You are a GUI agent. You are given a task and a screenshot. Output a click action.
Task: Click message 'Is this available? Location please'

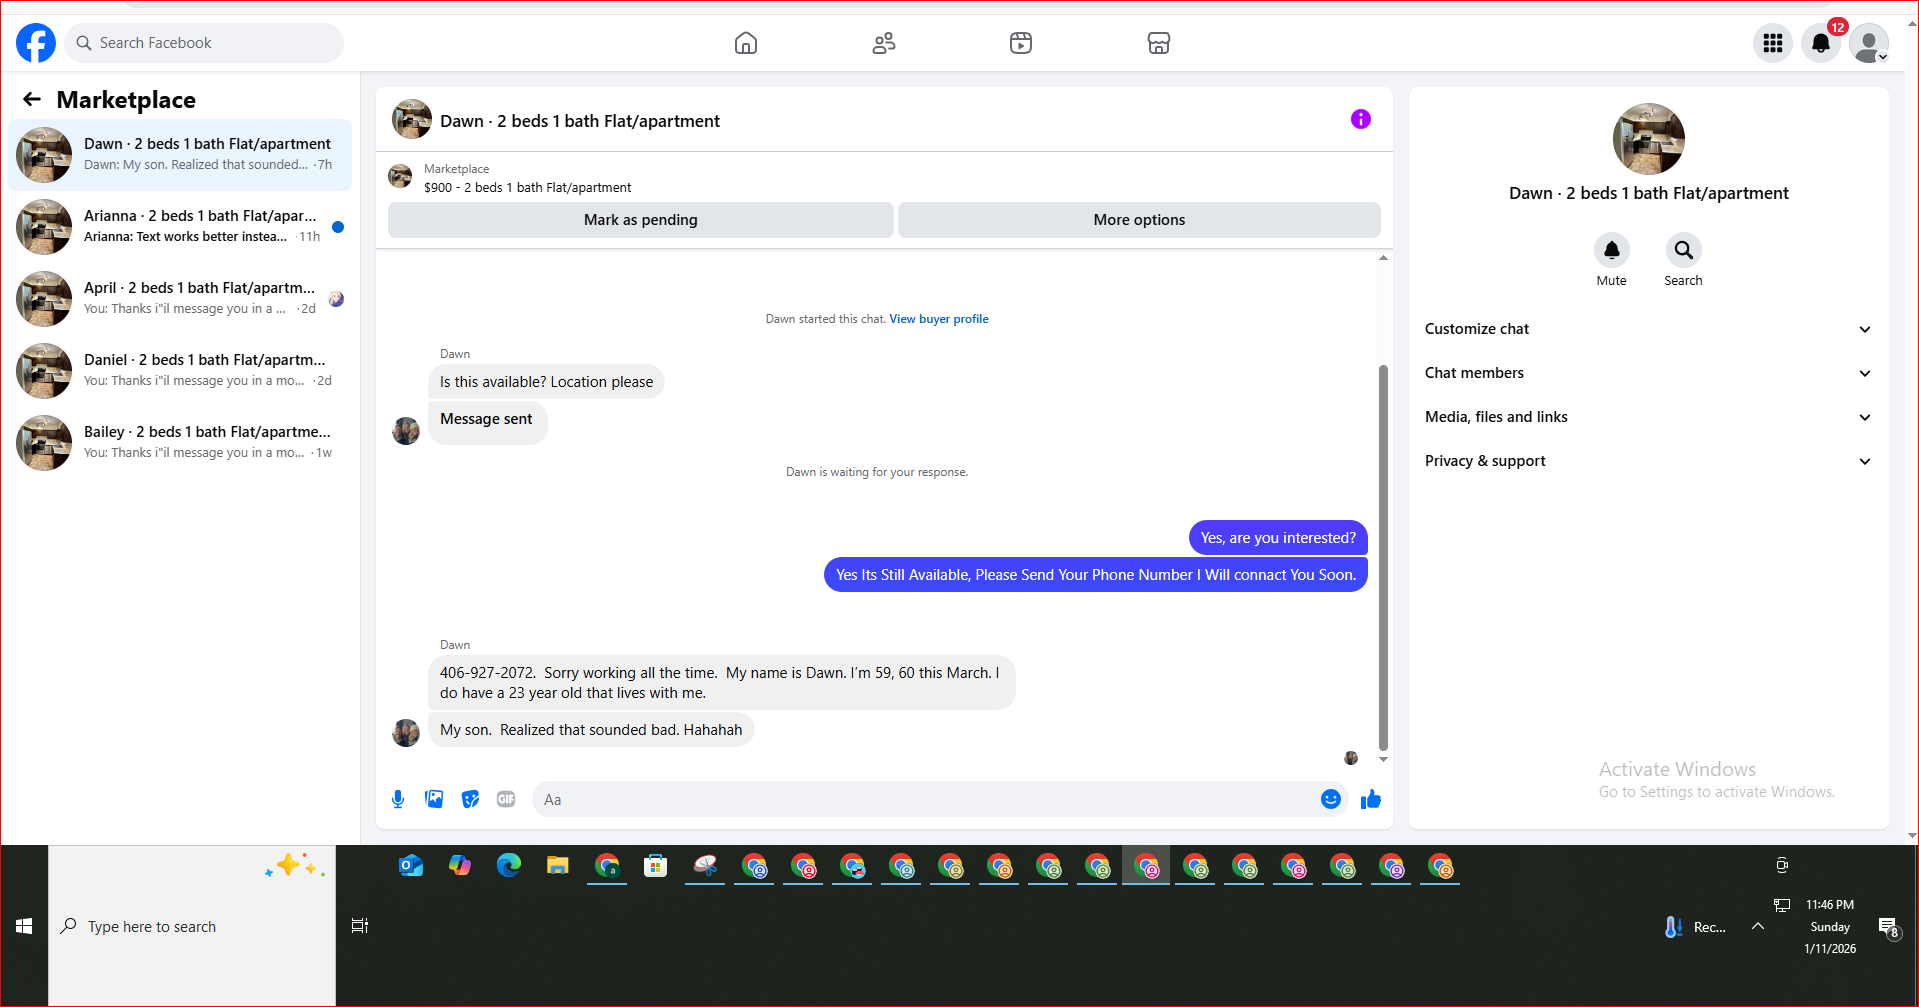pos(546,382)
